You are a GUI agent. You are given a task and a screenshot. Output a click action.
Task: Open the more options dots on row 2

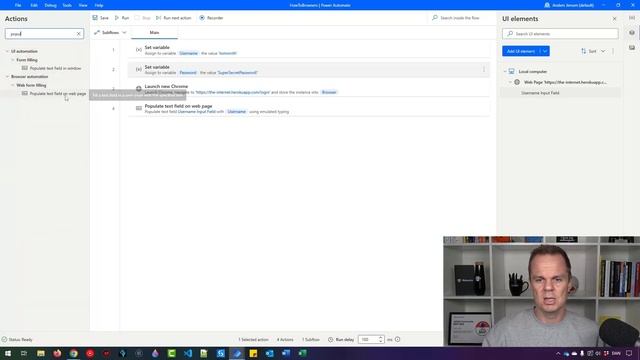(x=484, y=69)
